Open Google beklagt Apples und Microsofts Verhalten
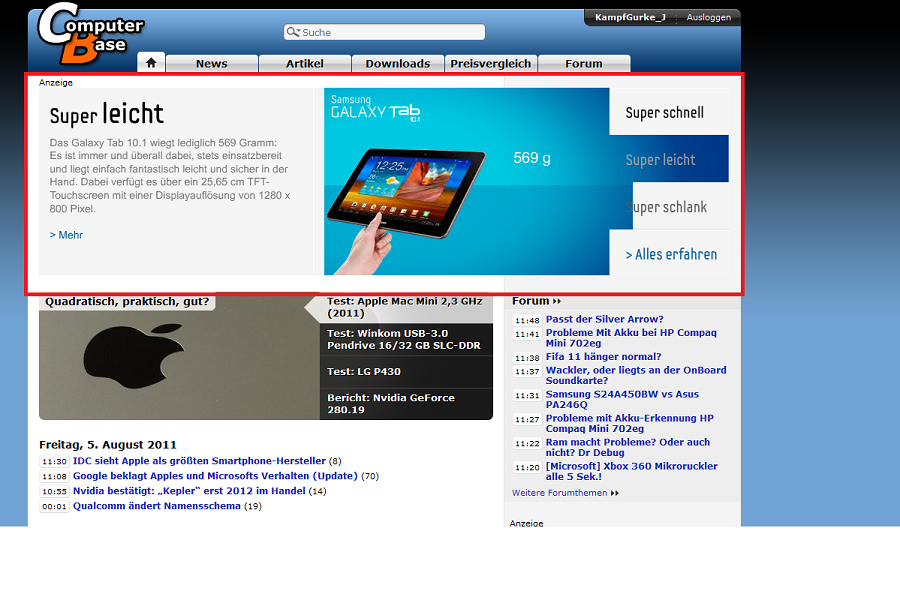The width and height of the screenshot is (900, 600). pos(215,475)
